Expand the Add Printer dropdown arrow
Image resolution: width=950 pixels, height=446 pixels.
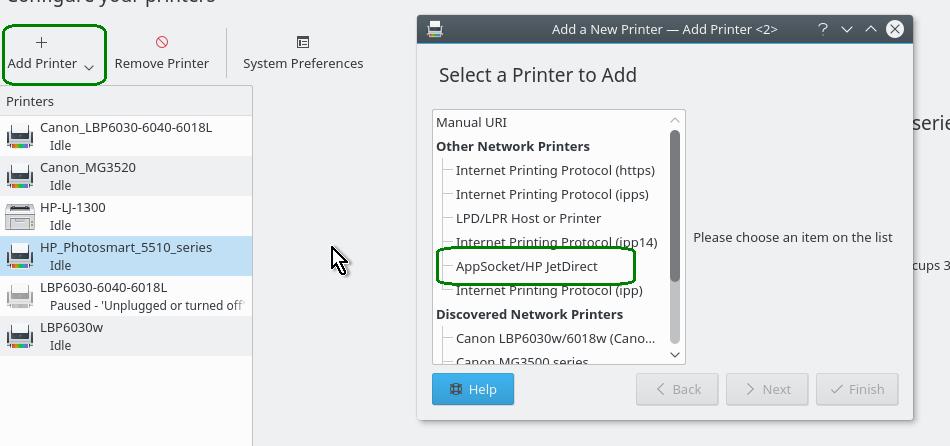pyautogui.click(x=89, y=67)
